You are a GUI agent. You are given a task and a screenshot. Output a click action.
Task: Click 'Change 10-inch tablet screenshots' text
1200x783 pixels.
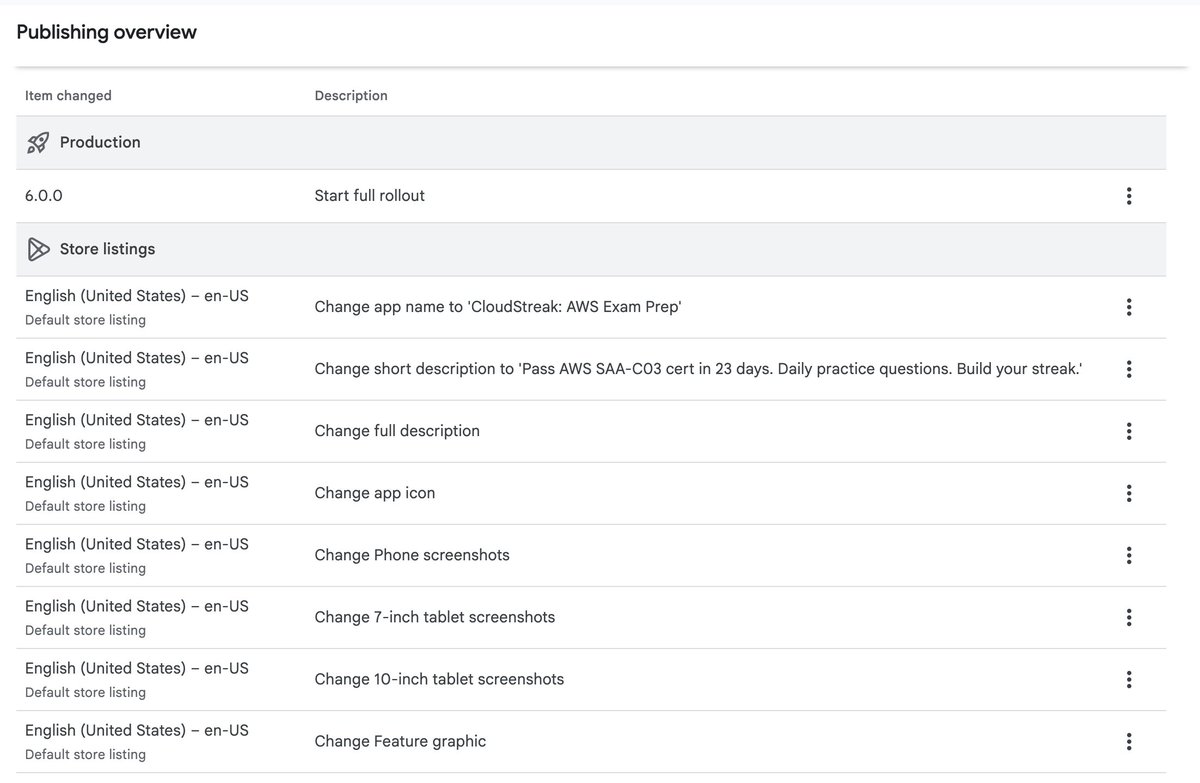[439, 679]
